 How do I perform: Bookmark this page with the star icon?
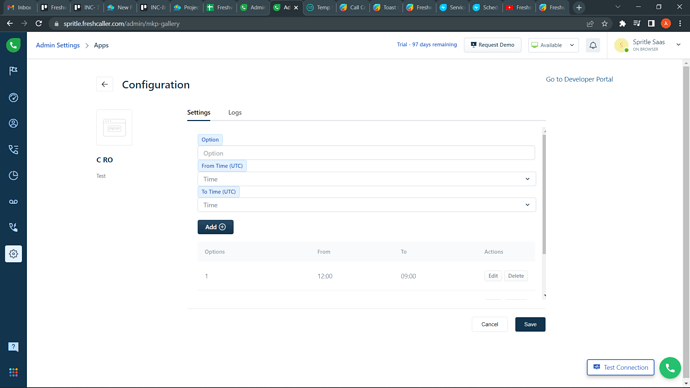coord(605,24)
